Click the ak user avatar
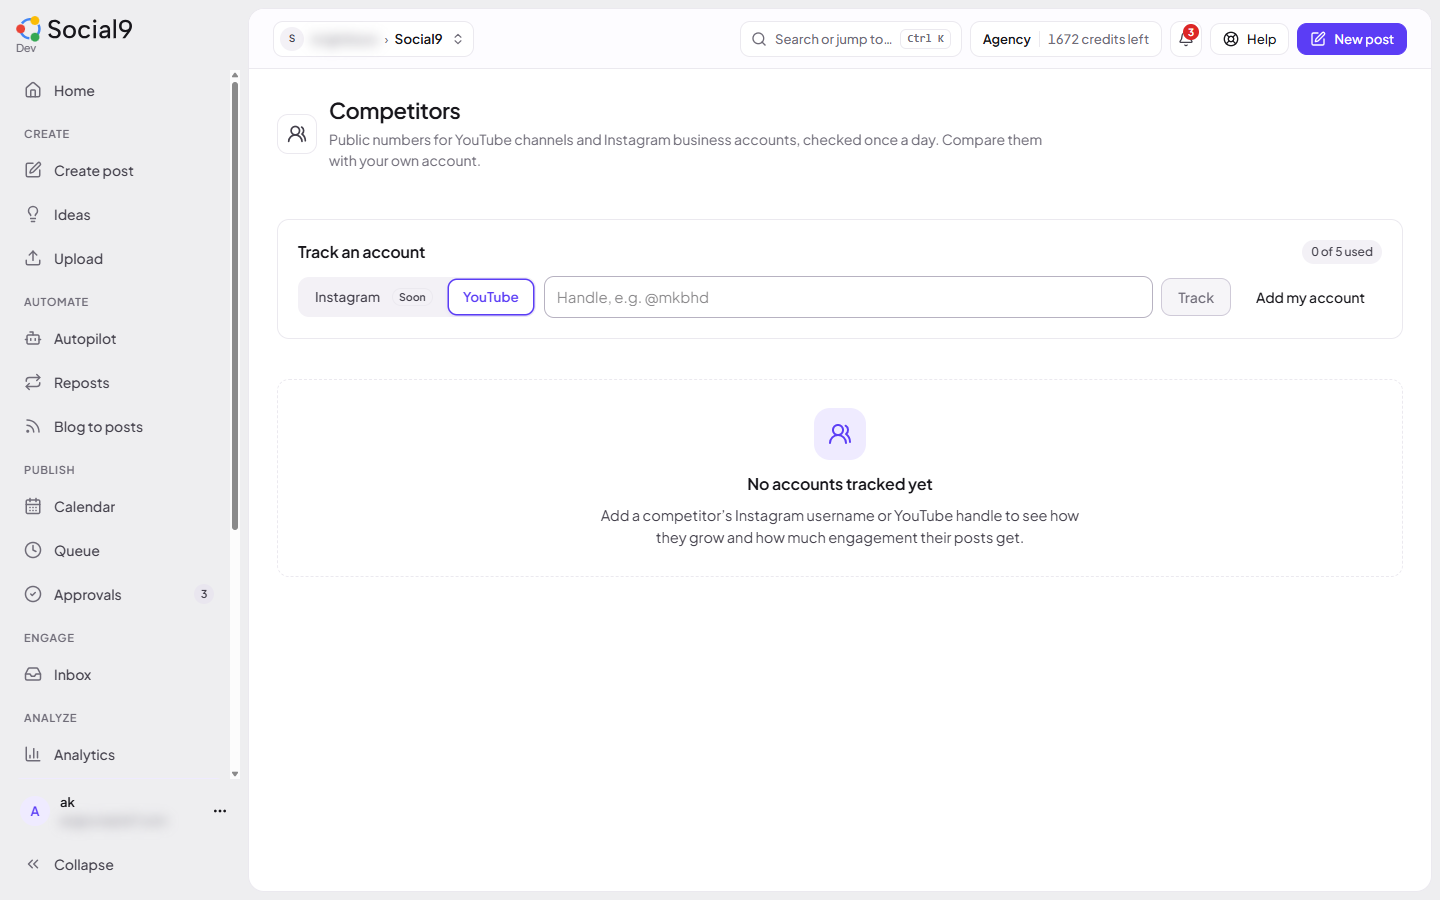This screenshot has width=1440, height=900. [x=35, y=811]
